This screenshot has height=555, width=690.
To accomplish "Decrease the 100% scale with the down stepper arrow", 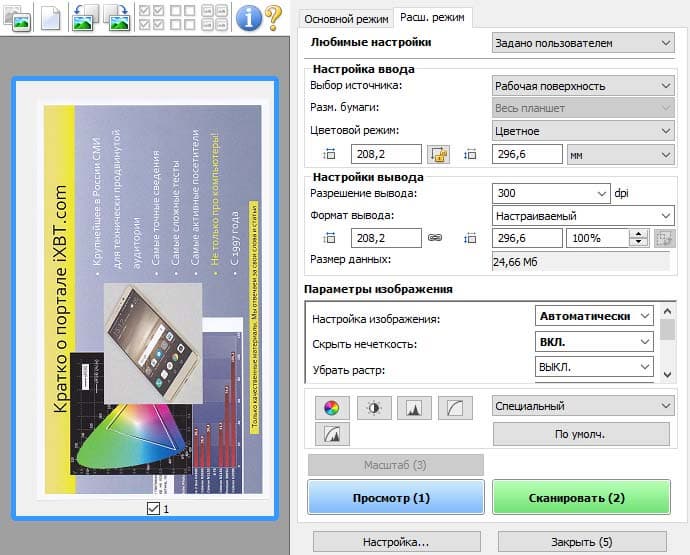I will click(x=639, y=243).
